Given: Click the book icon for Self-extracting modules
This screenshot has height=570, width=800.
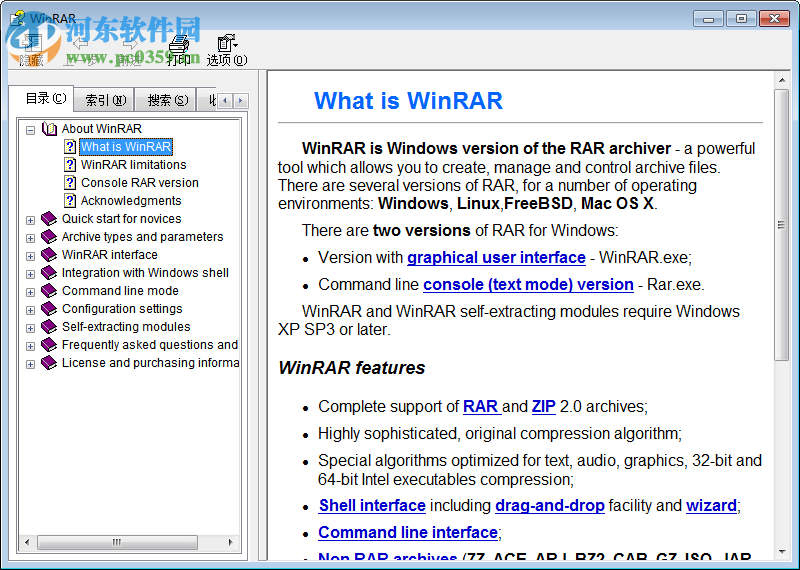Looking at the screenshot, I should 49,327.
